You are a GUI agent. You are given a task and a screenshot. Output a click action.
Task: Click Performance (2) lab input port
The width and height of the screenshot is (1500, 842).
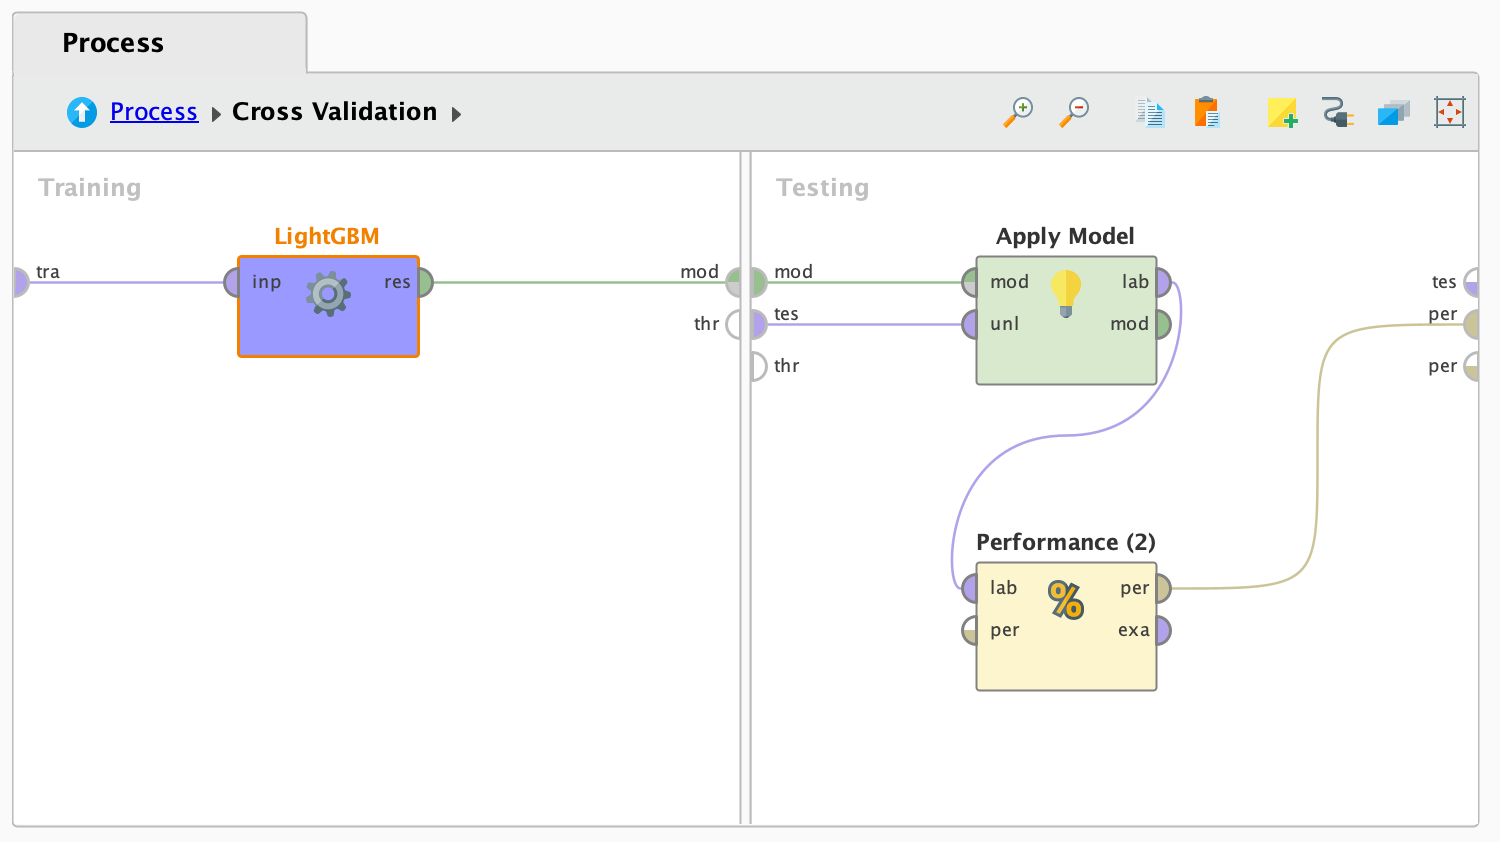tap(971, 589)
